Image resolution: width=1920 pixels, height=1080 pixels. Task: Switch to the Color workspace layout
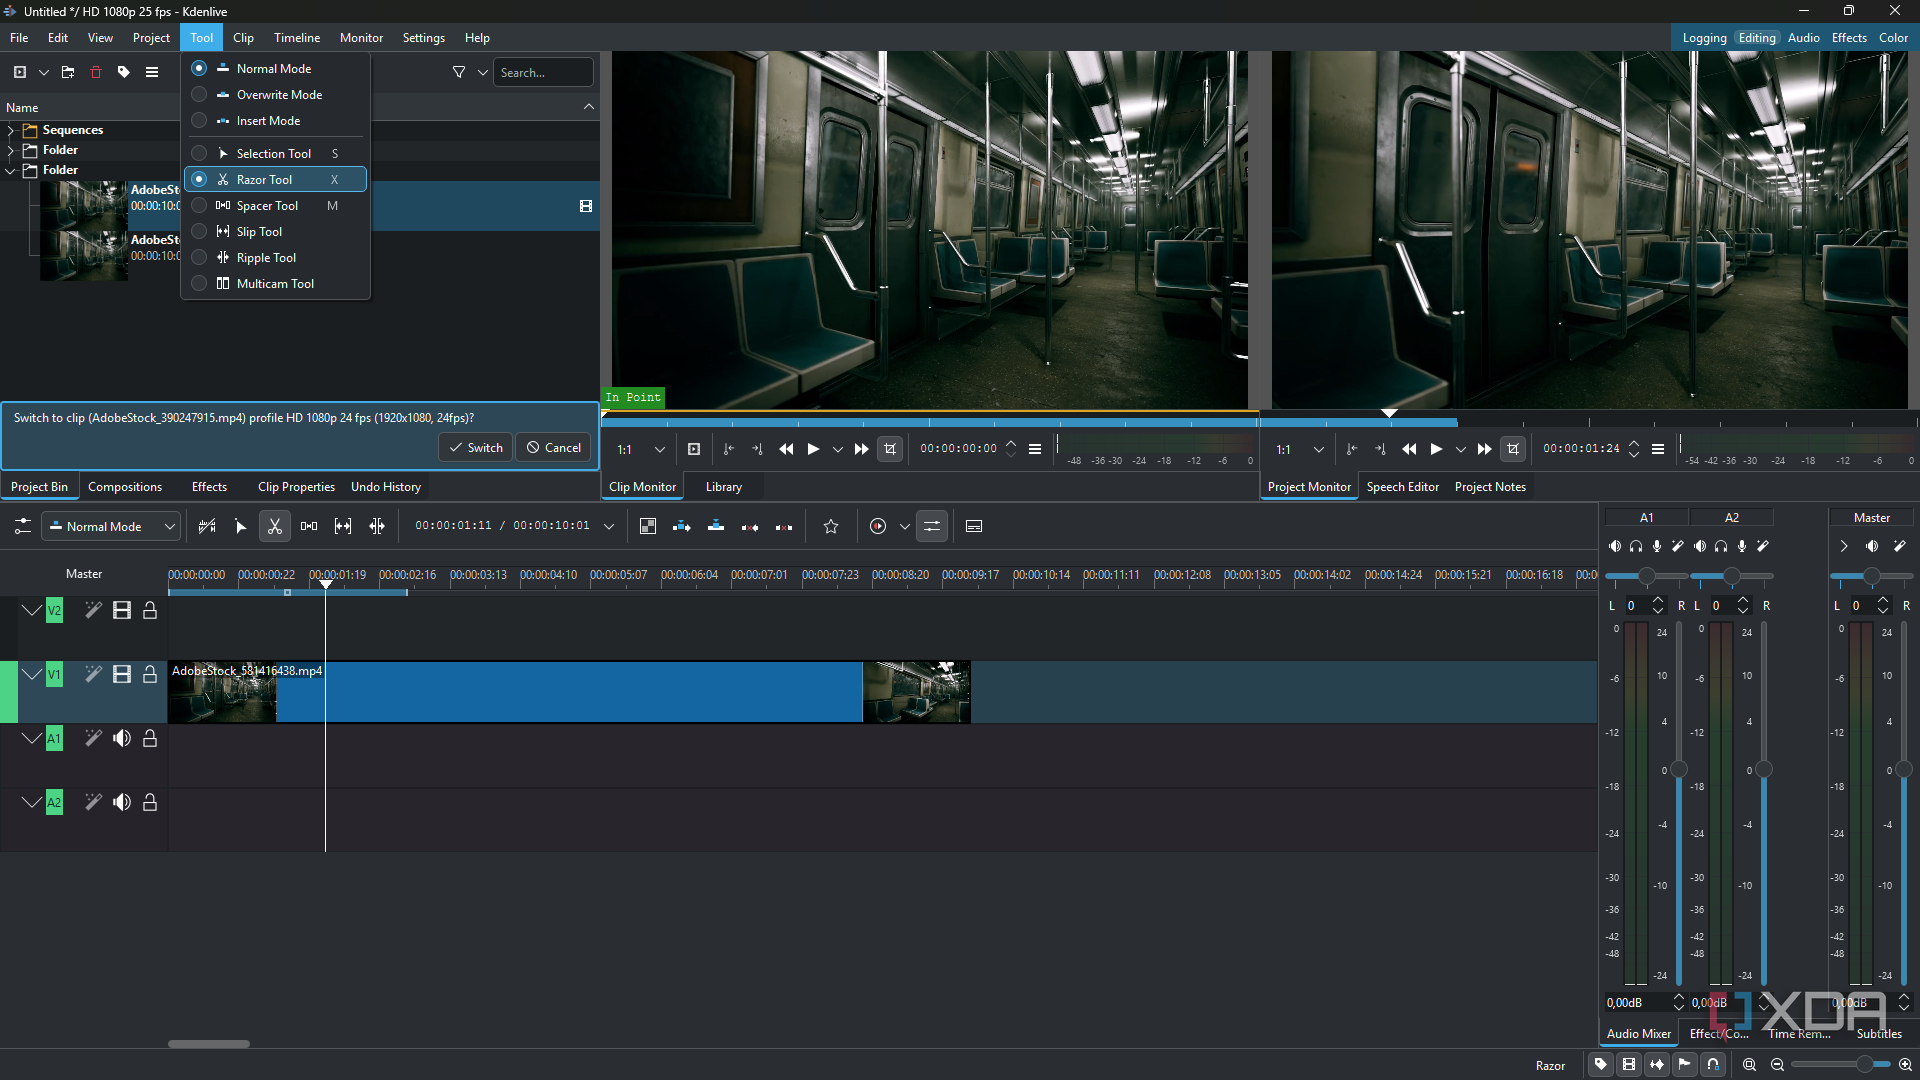(x=1893, y=38)
